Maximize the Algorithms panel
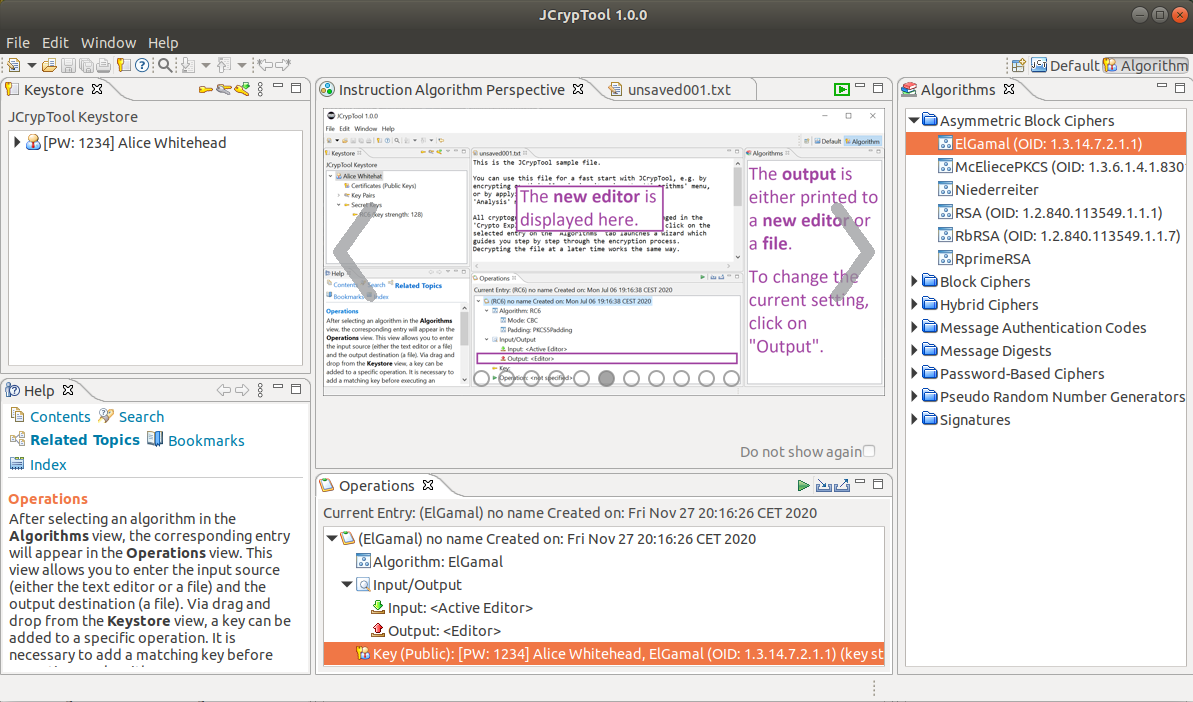The height and width of the screenshot is (702, 1193). click(1180, 88)
